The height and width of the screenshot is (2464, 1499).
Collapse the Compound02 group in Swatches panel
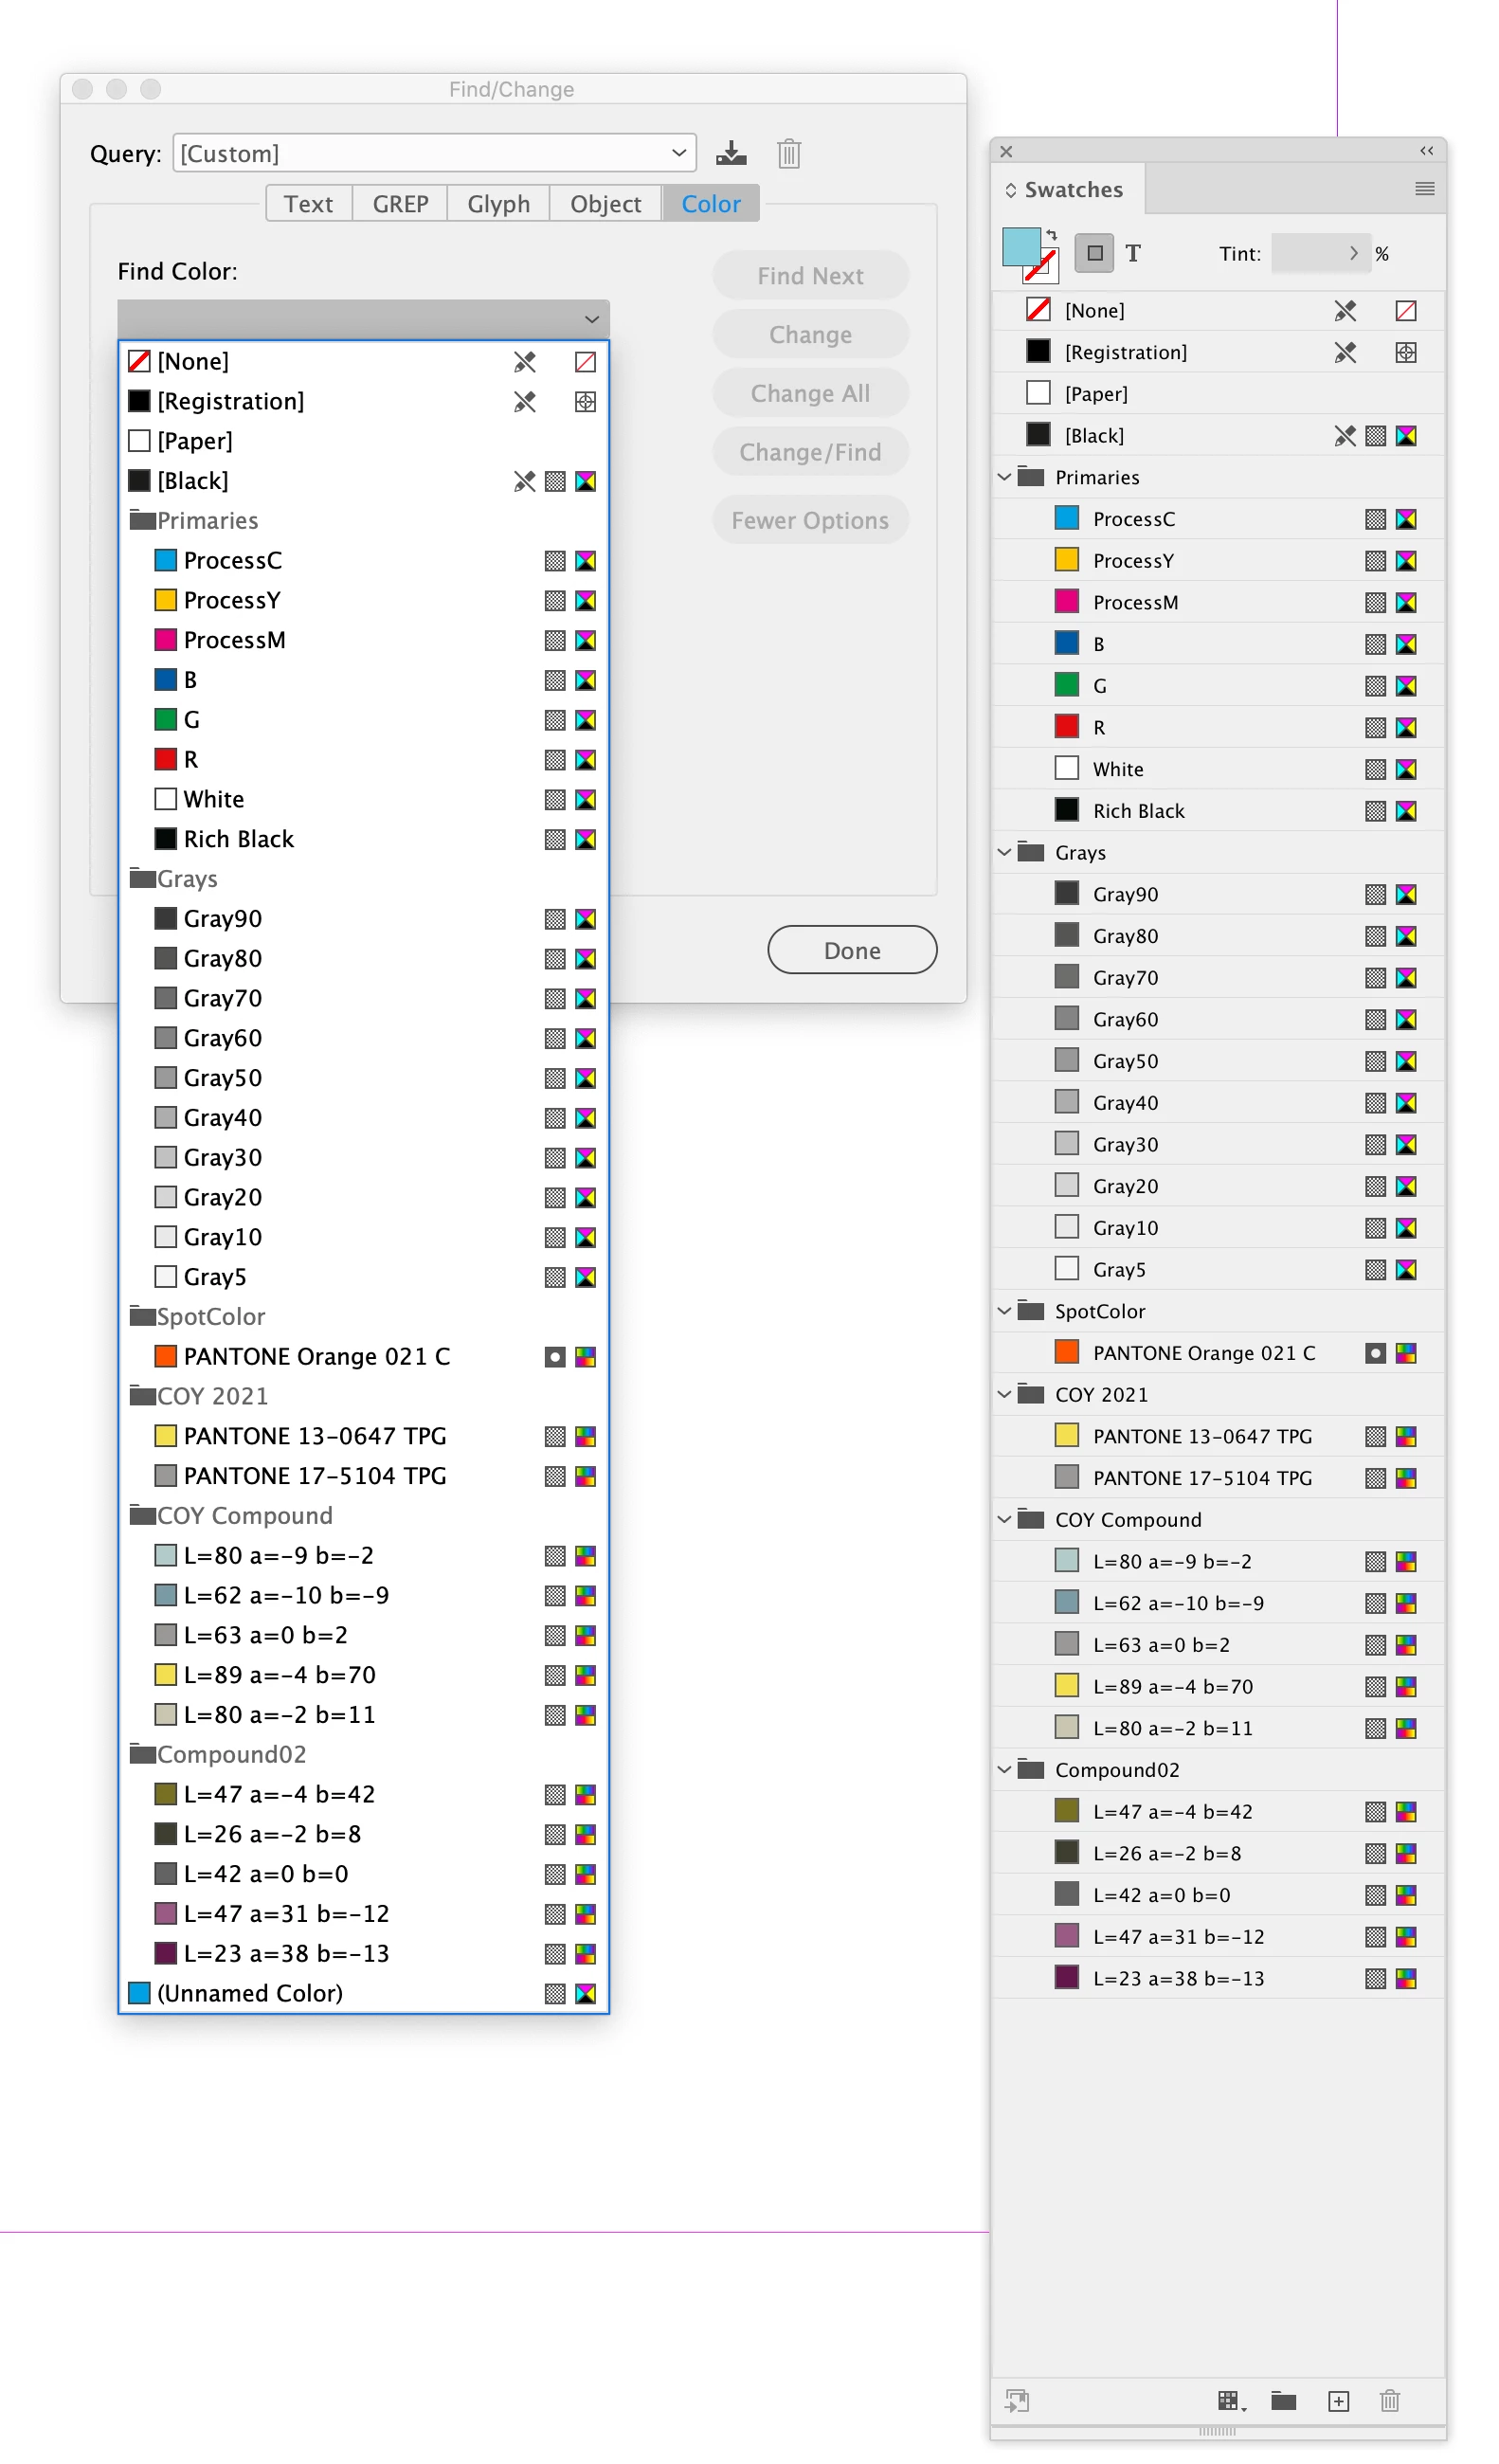pos(1004,1769)
